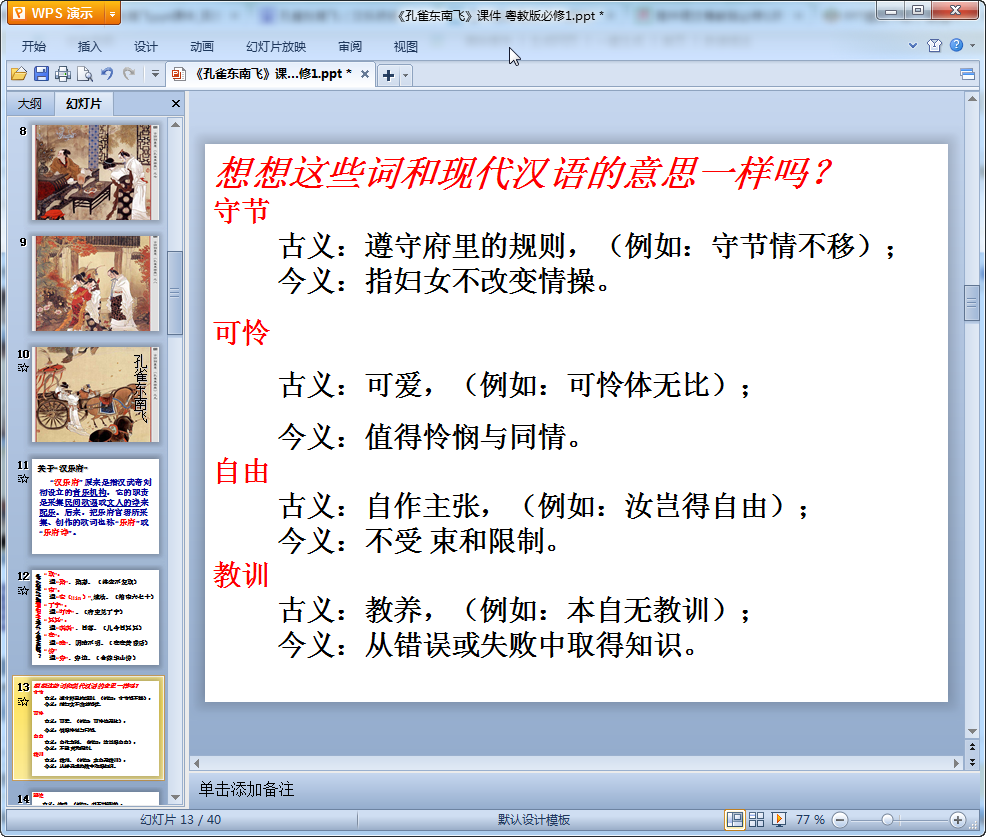
Task: Open the 视图 menu tab
Action: pos(406,47)
